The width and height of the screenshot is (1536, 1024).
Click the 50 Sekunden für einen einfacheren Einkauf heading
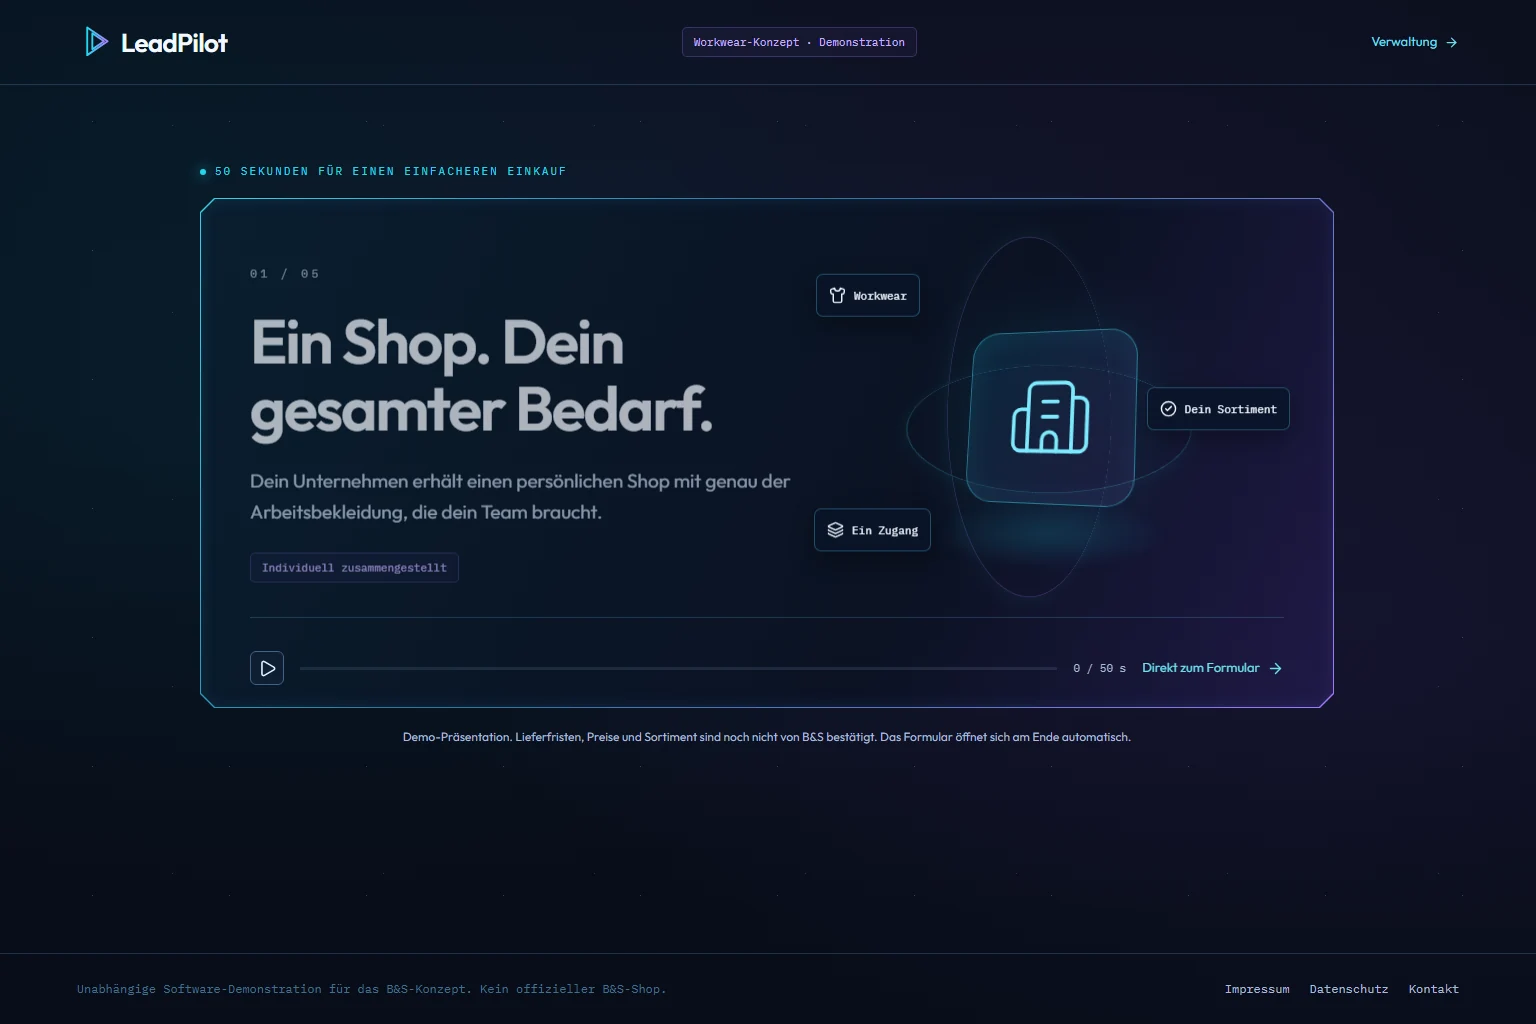(x=390, y=172)
